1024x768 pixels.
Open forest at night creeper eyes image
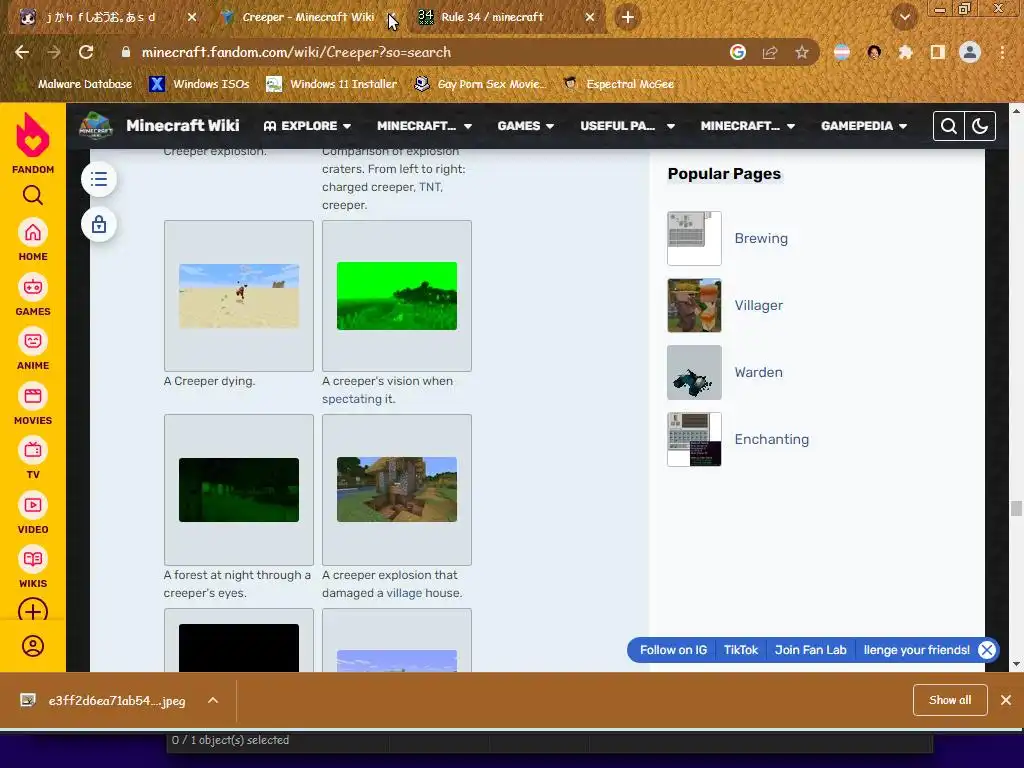239,490
